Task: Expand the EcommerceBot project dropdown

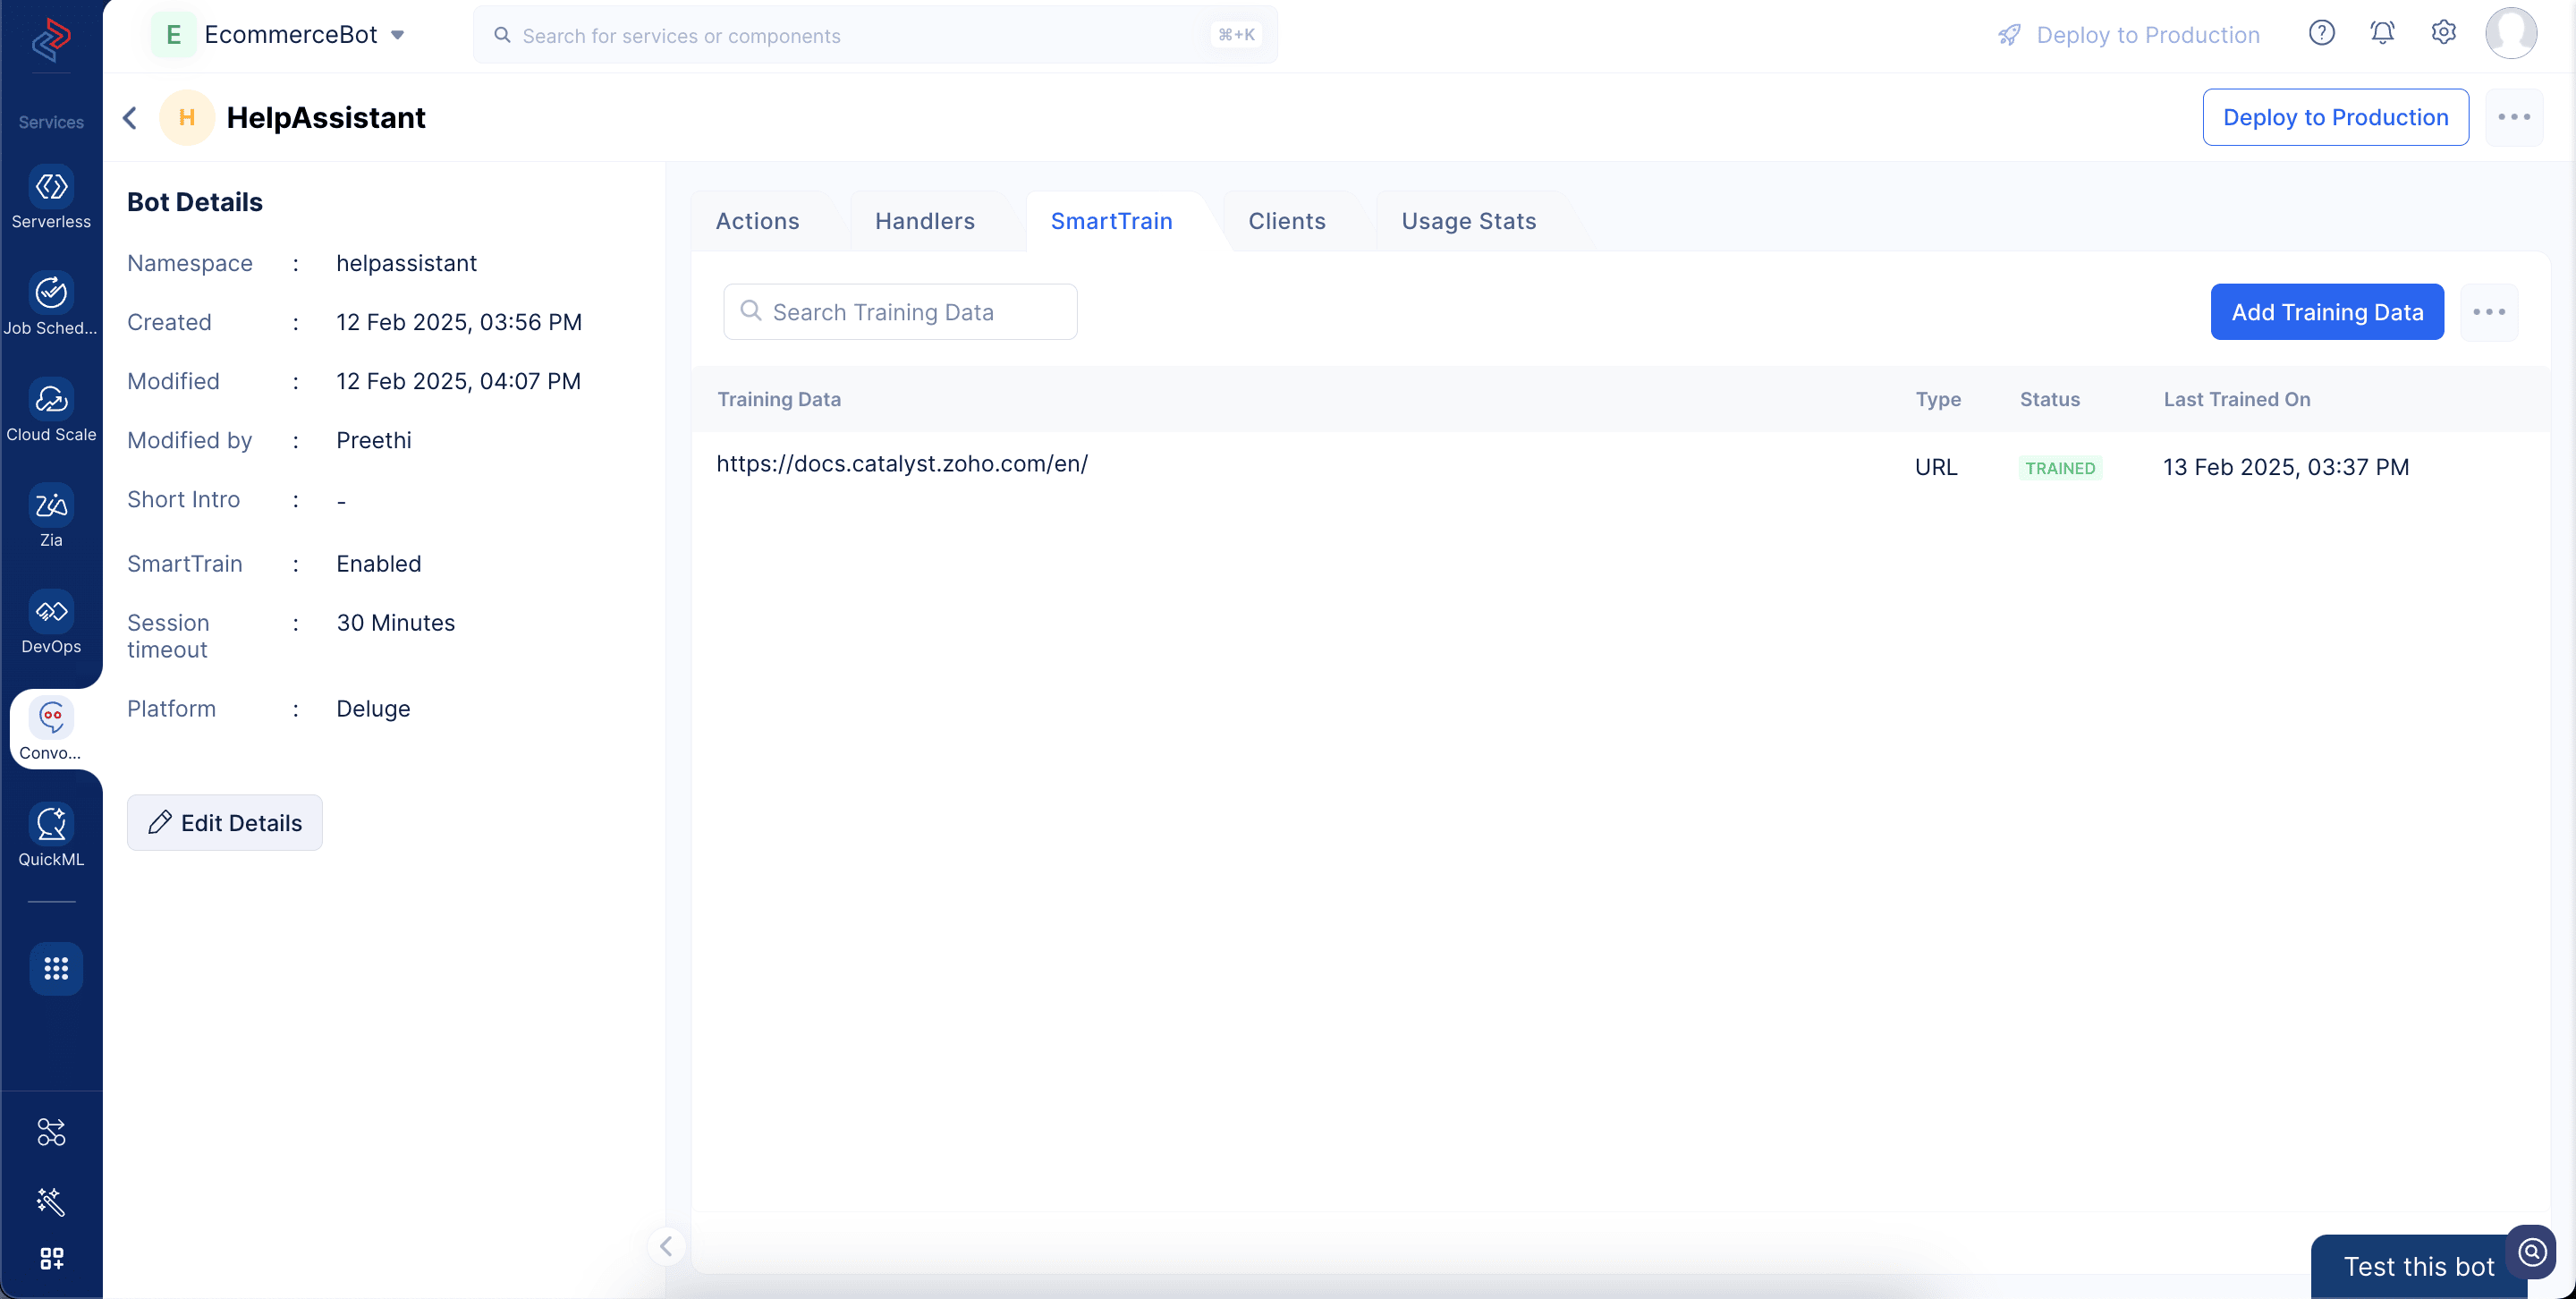Action: (x=397, y=35)
